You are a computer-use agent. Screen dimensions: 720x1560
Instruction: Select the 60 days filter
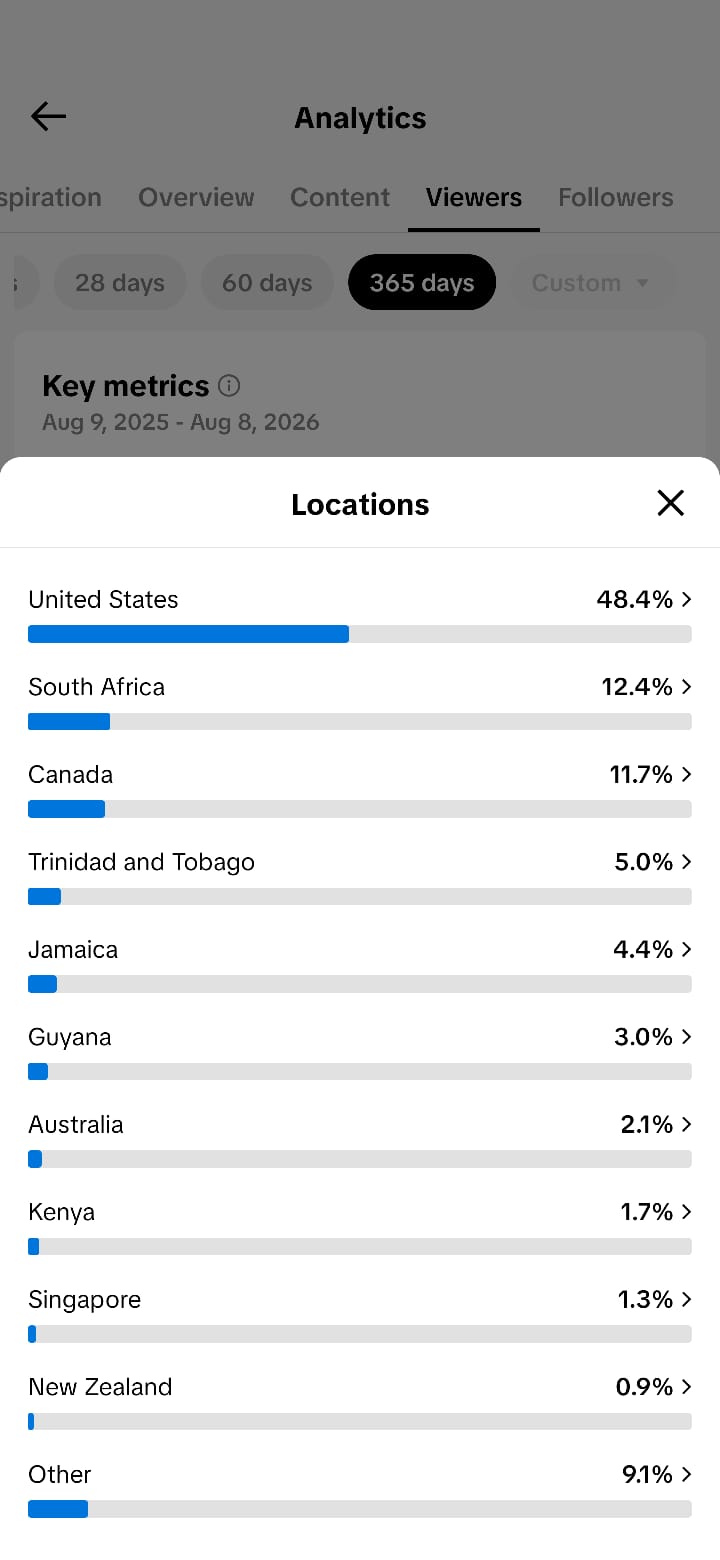[x=267, y=282]
